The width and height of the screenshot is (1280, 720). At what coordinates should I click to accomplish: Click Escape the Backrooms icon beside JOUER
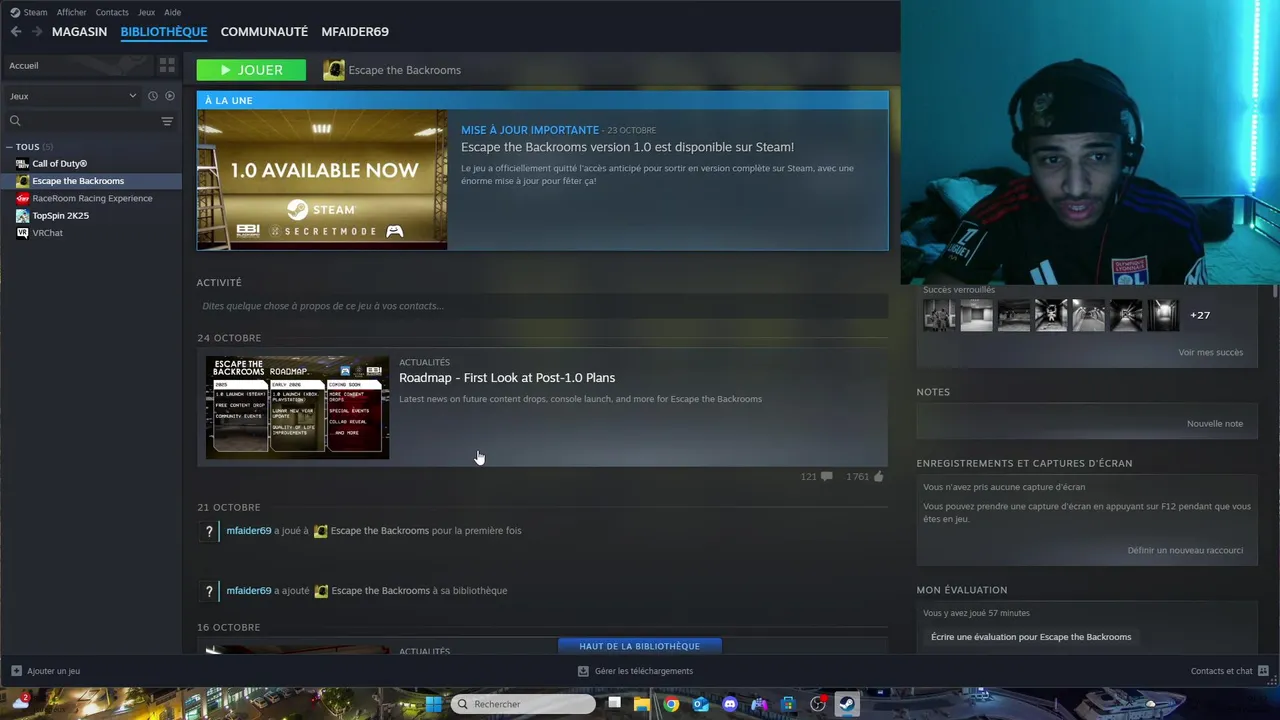[x=334, y=70]
